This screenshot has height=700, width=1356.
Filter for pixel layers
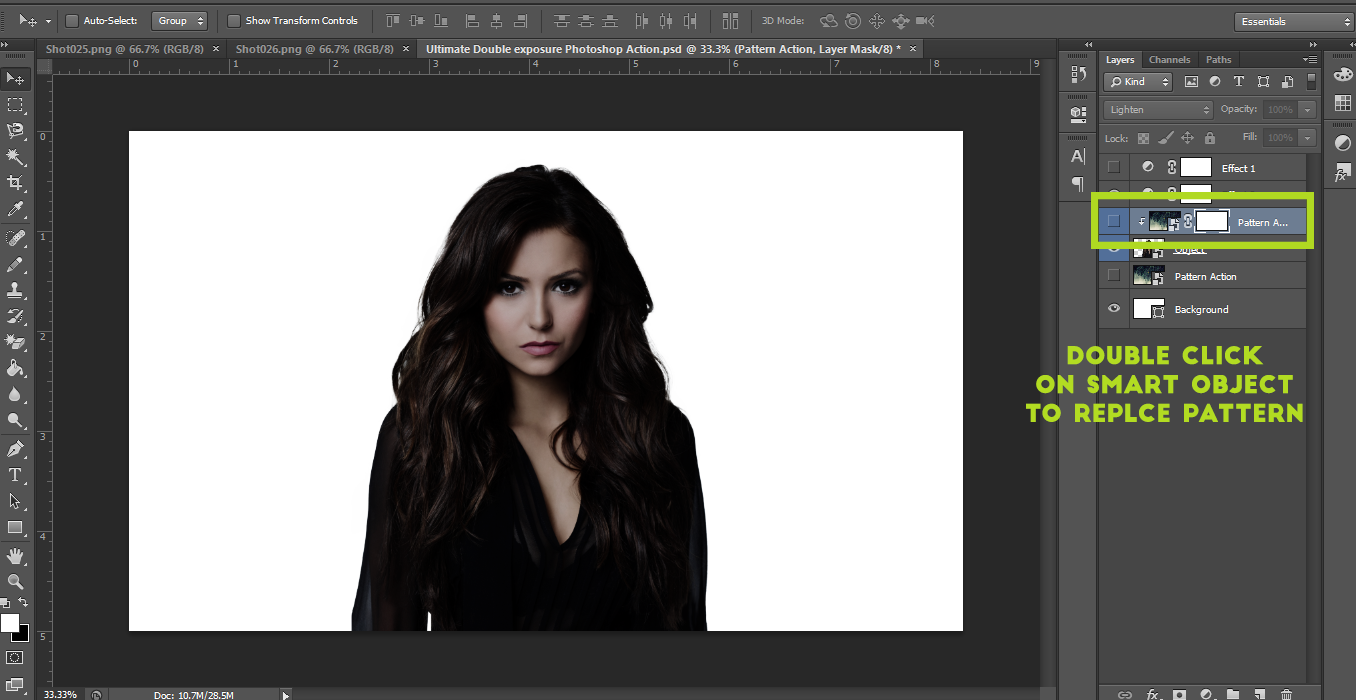(x=1191, y=82)
